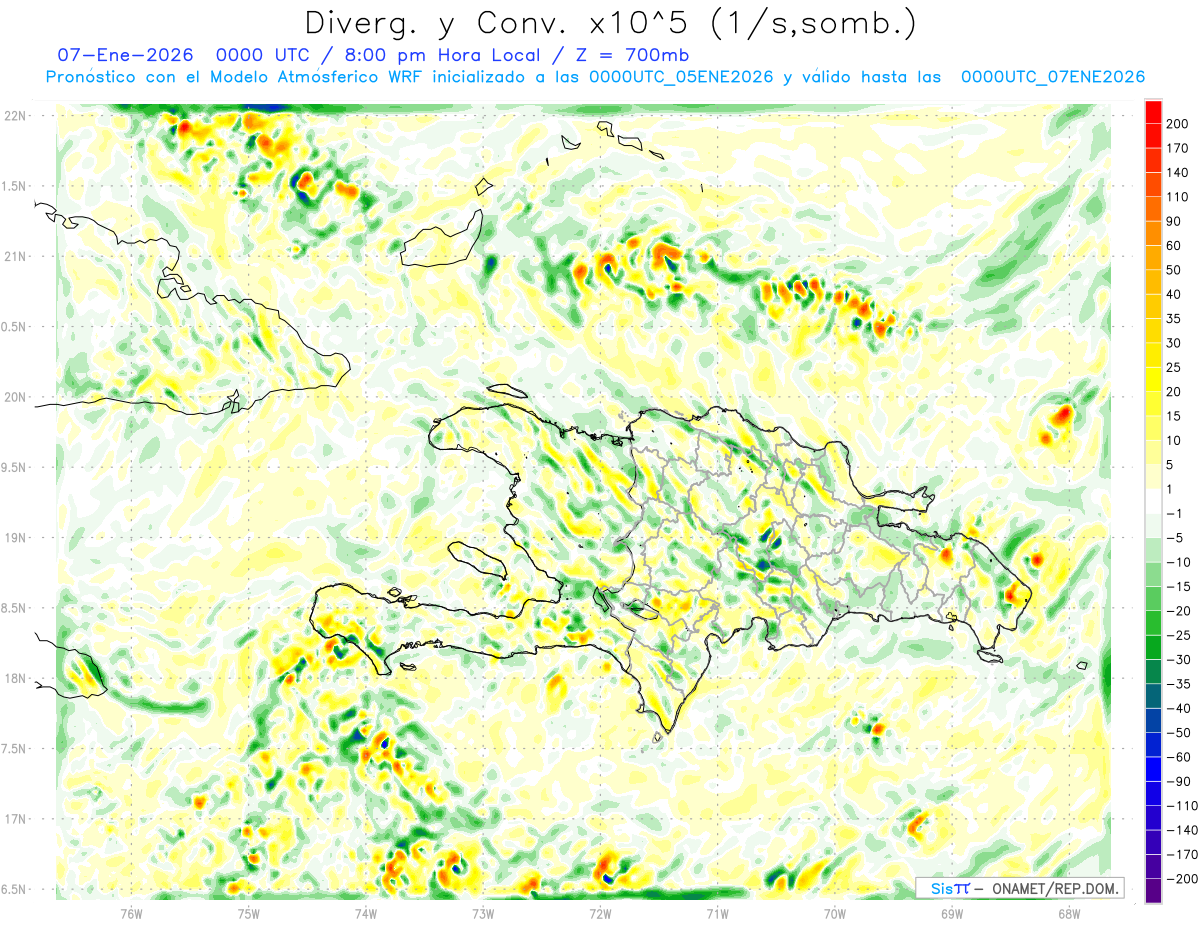The height and width of the screenshot is (927, 1200).
Task: Click the positive '50' color scale value
Action: (x=1175, y=270)
